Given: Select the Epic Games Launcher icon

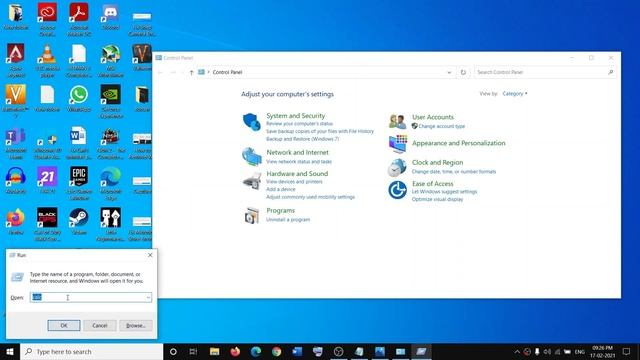Looking at the screenshot, I should tap(79, 183).
